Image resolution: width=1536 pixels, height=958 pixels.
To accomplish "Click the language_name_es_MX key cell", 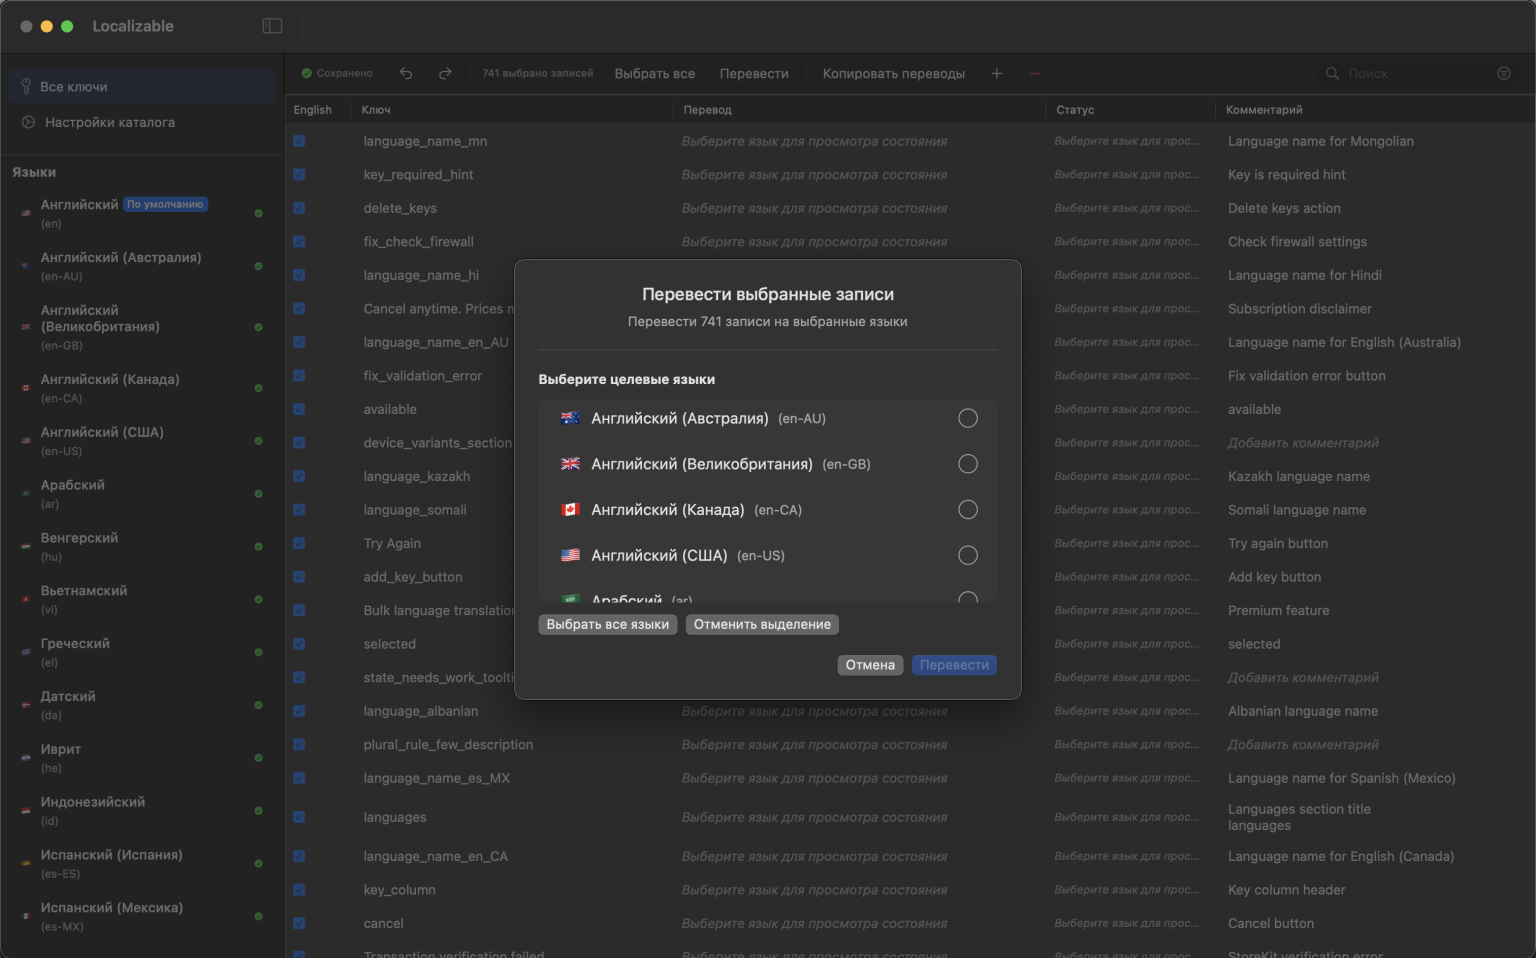I will pos(437,778).
